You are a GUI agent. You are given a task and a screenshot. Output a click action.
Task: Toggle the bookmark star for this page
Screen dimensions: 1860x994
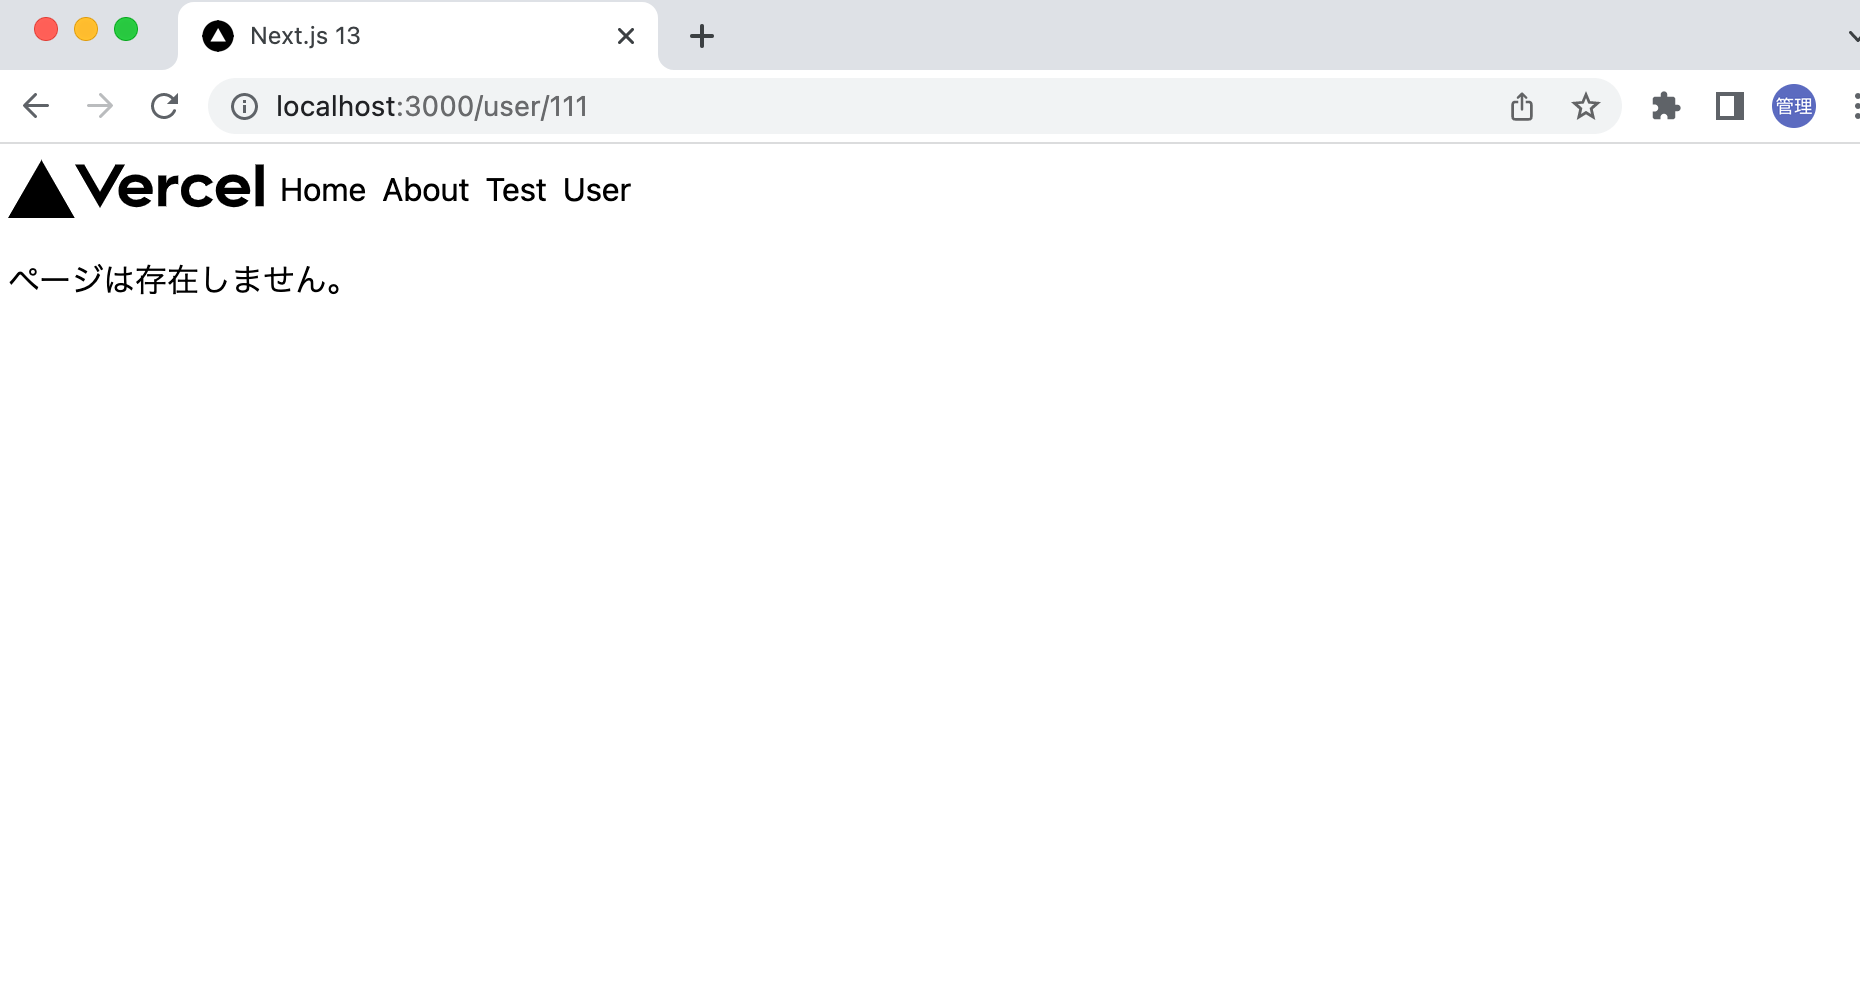1585,106
